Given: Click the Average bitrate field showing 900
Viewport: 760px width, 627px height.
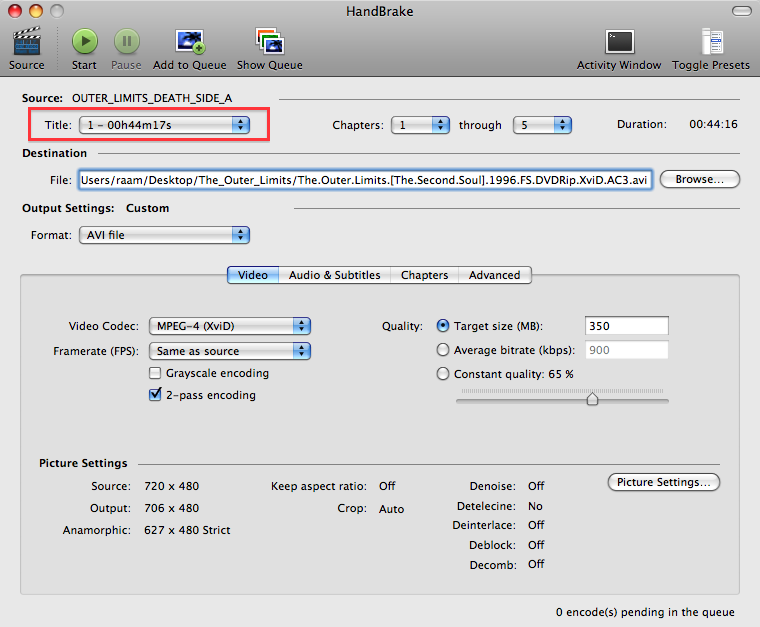Looking at the screenshot, I should (626, 350).
